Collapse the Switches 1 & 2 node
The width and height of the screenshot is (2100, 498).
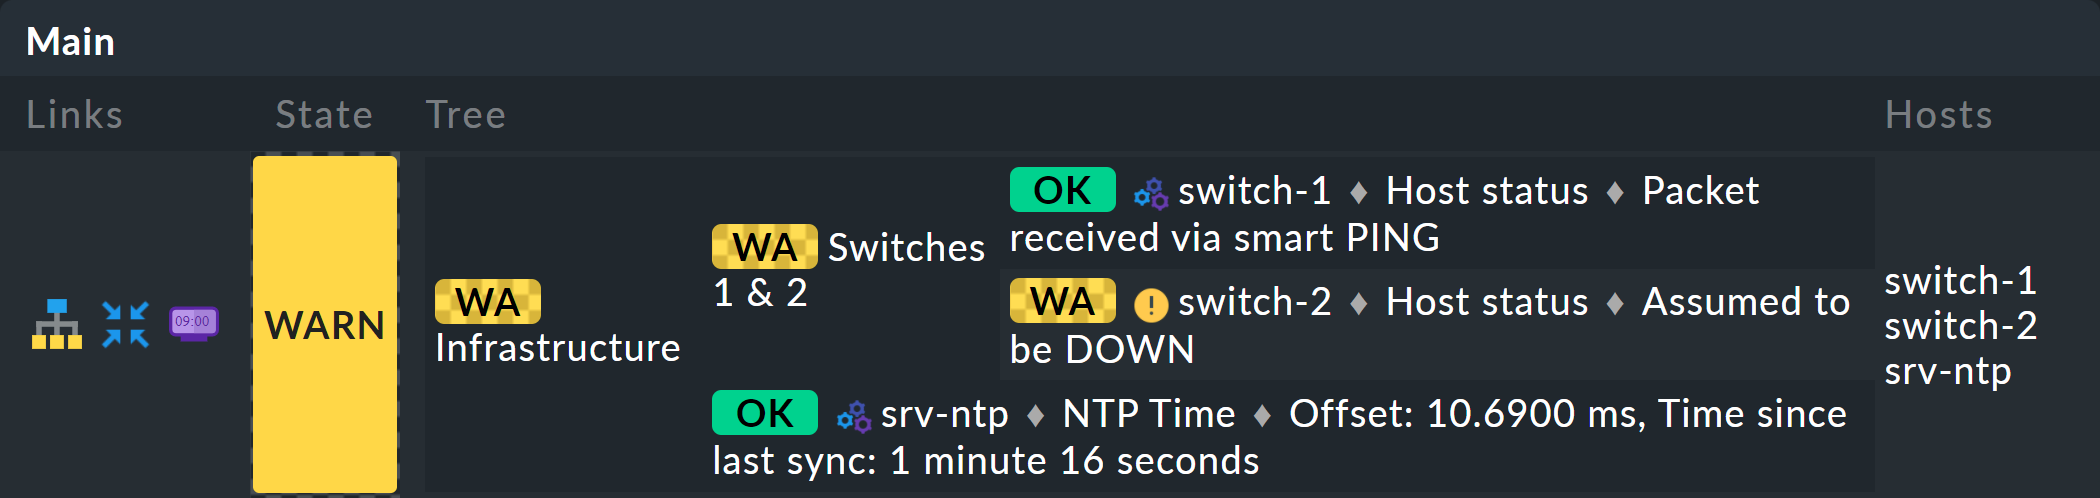point(905,248)
